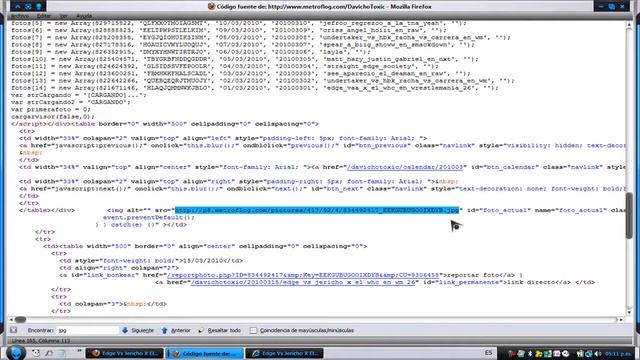
Task: Click the volume speaker tray icon
Action: [x=598, y=353]
